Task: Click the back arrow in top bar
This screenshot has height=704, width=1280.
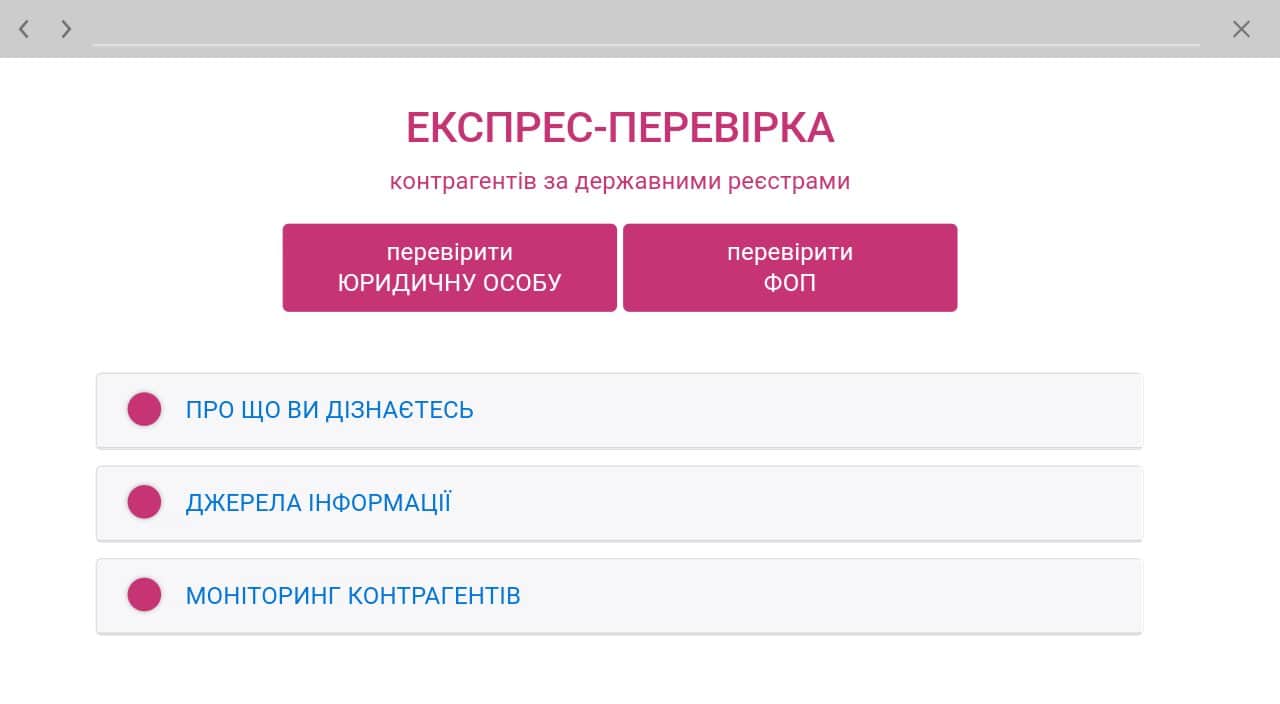Action: 24,29
